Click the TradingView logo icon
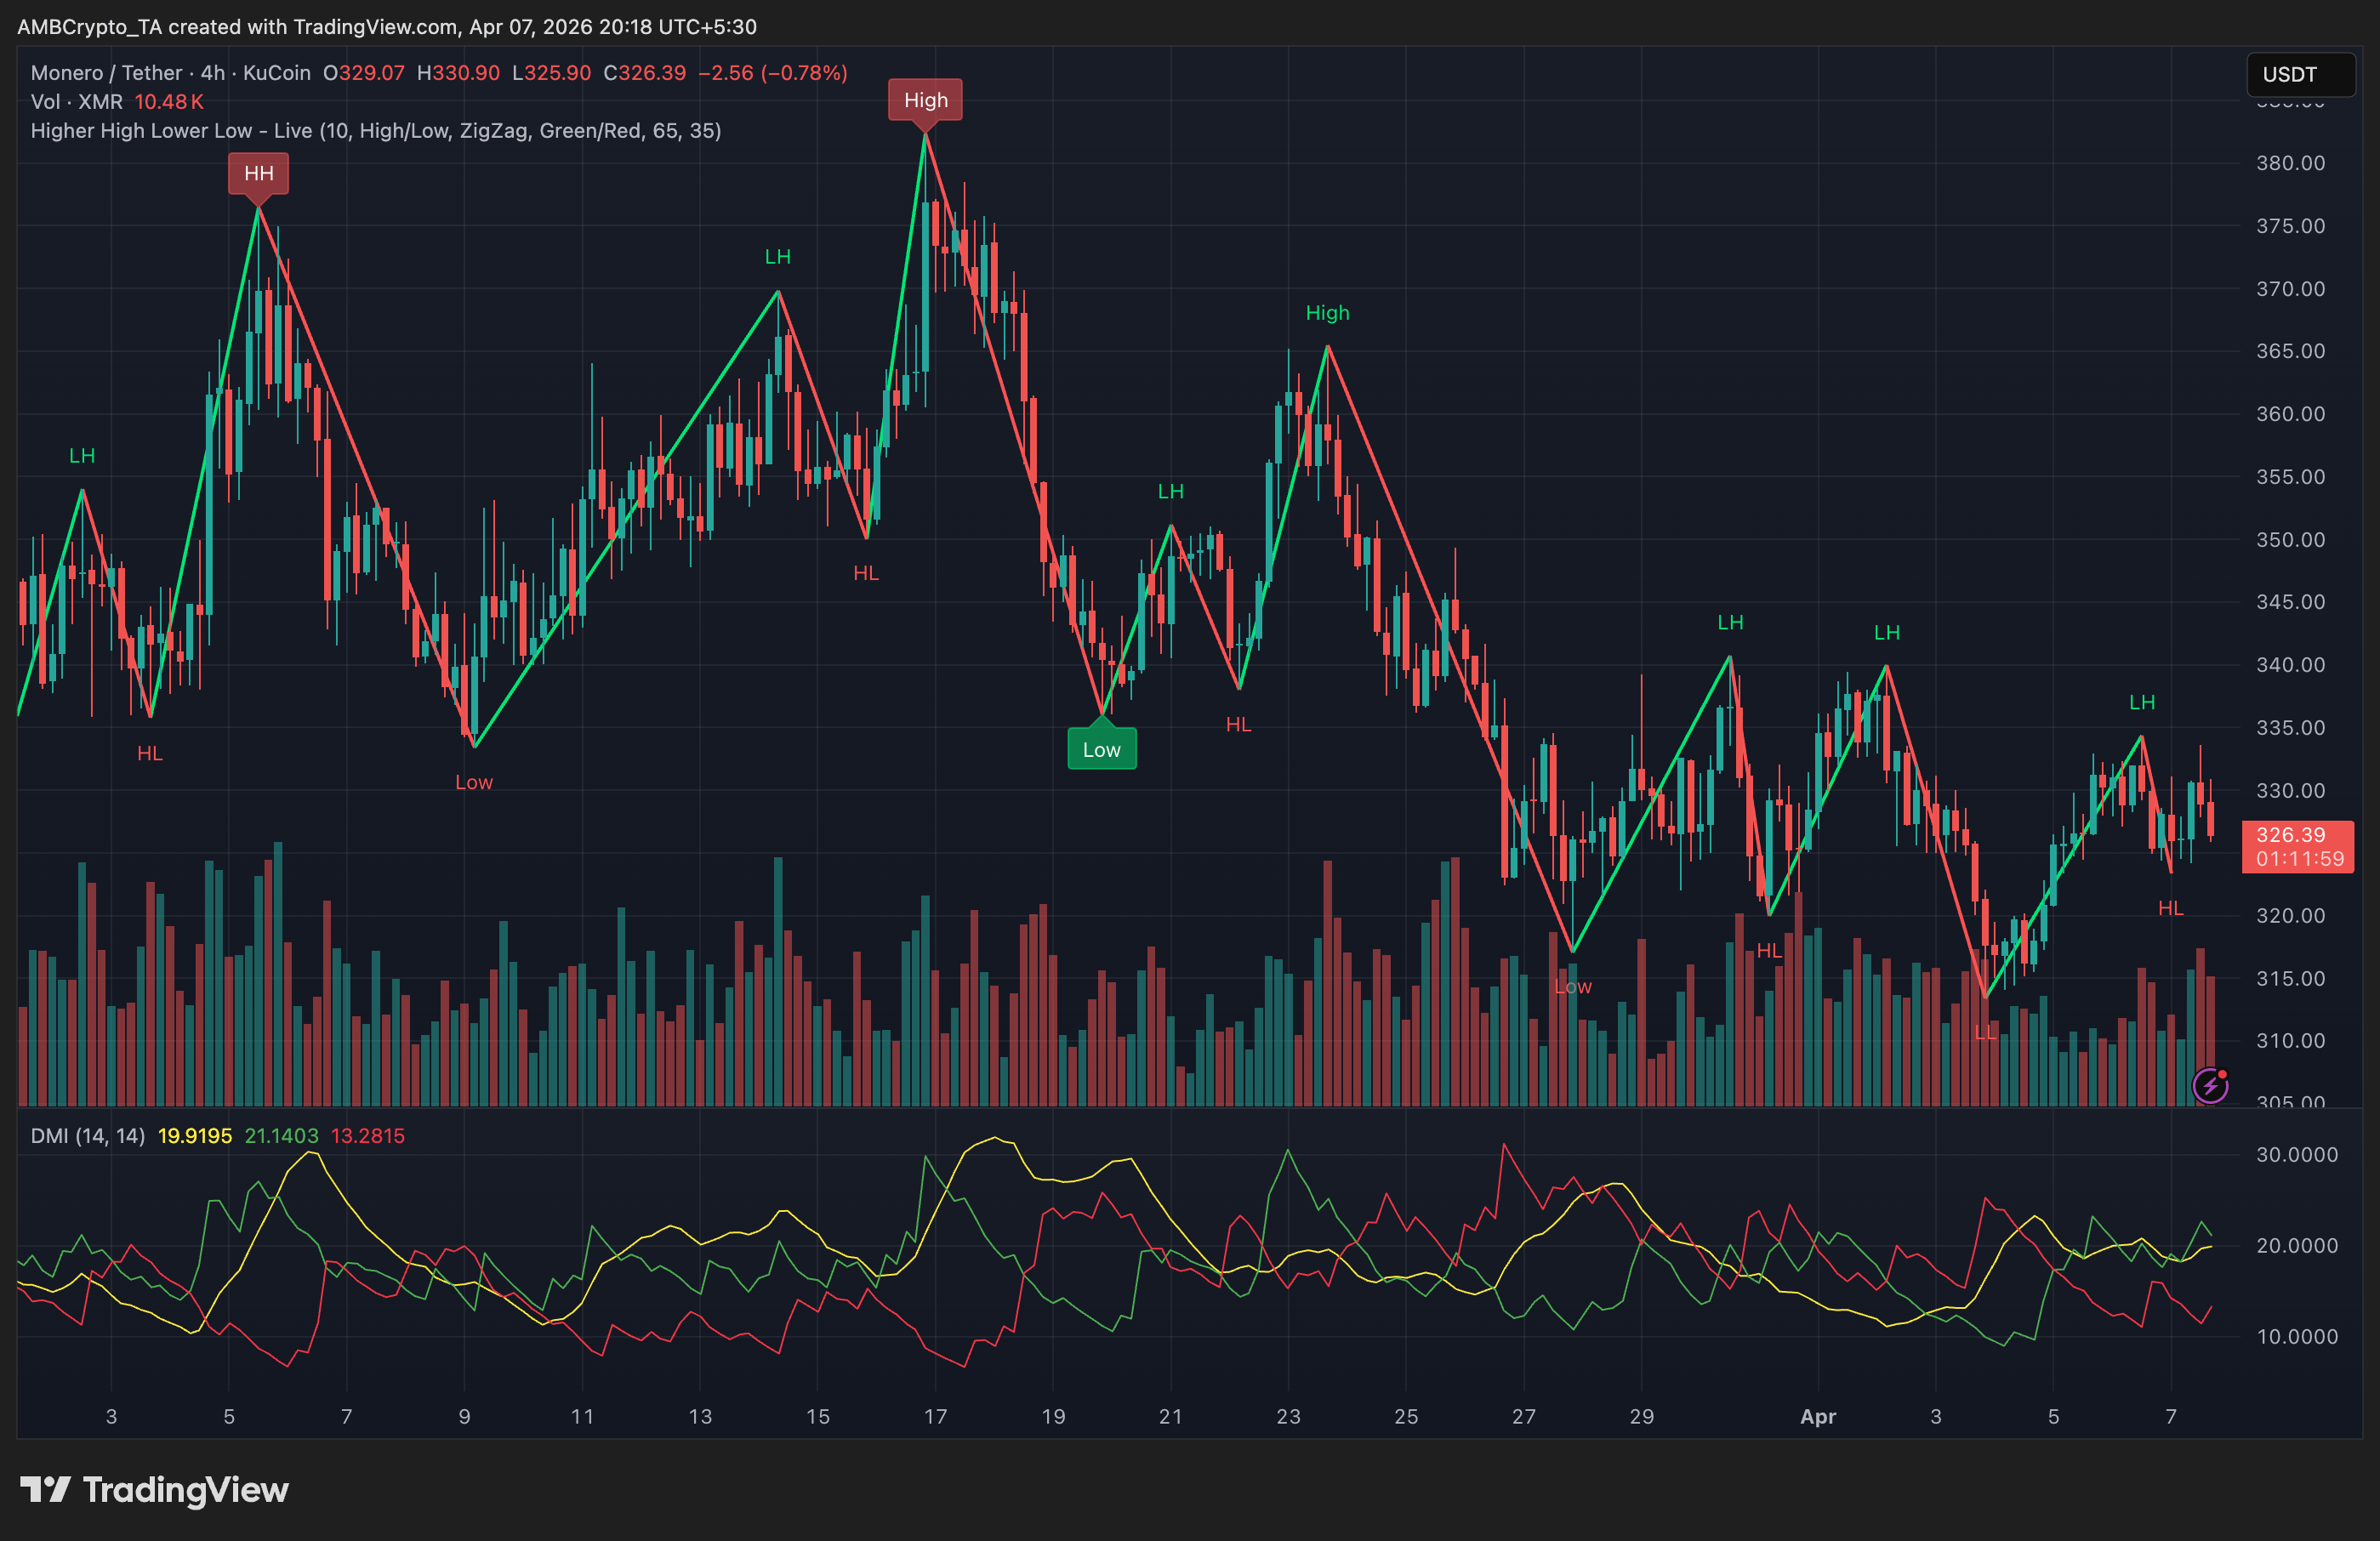This screenshot has width=2380, height=1541. coord(45,1489)
